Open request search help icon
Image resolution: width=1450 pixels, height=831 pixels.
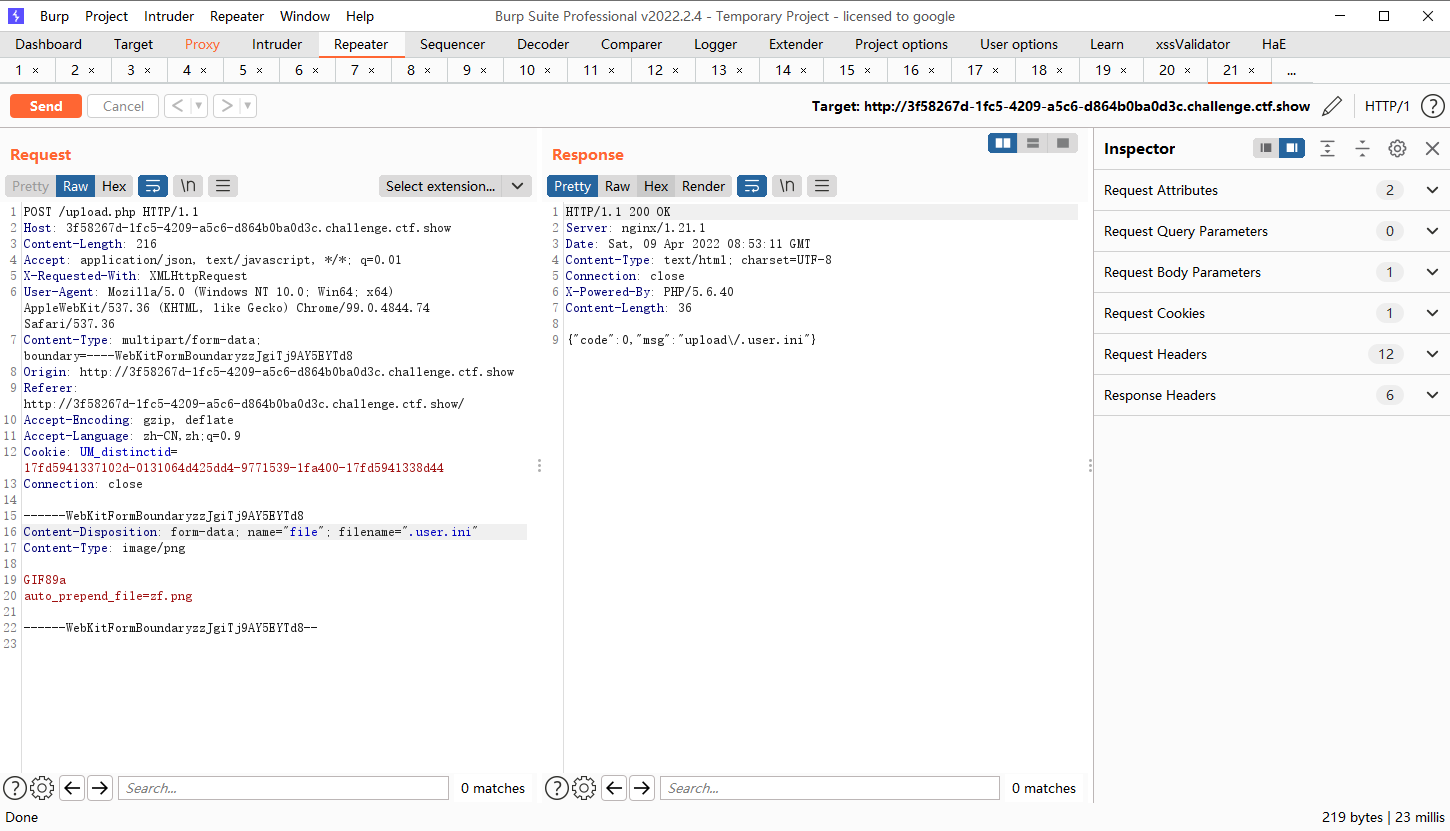pos(15,788)
